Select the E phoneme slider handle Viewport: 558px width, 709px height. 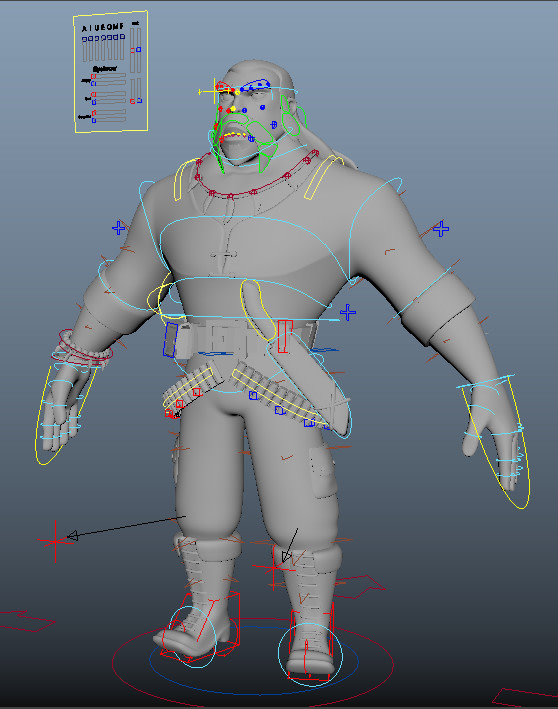pos(104,38)
